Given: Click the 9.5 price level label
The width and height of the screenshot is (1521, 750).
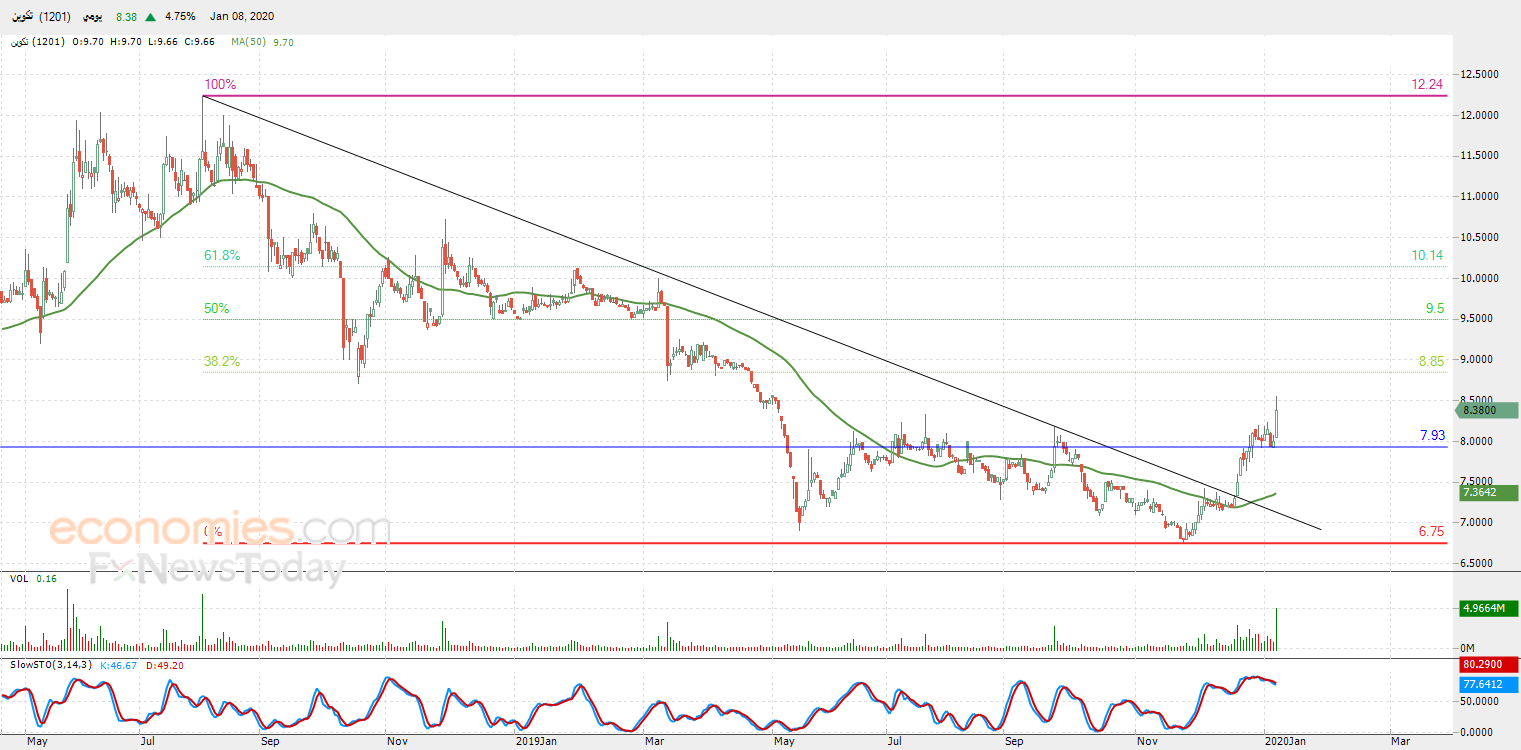Looking at the screenshot, I should [x=1435, y=309].
